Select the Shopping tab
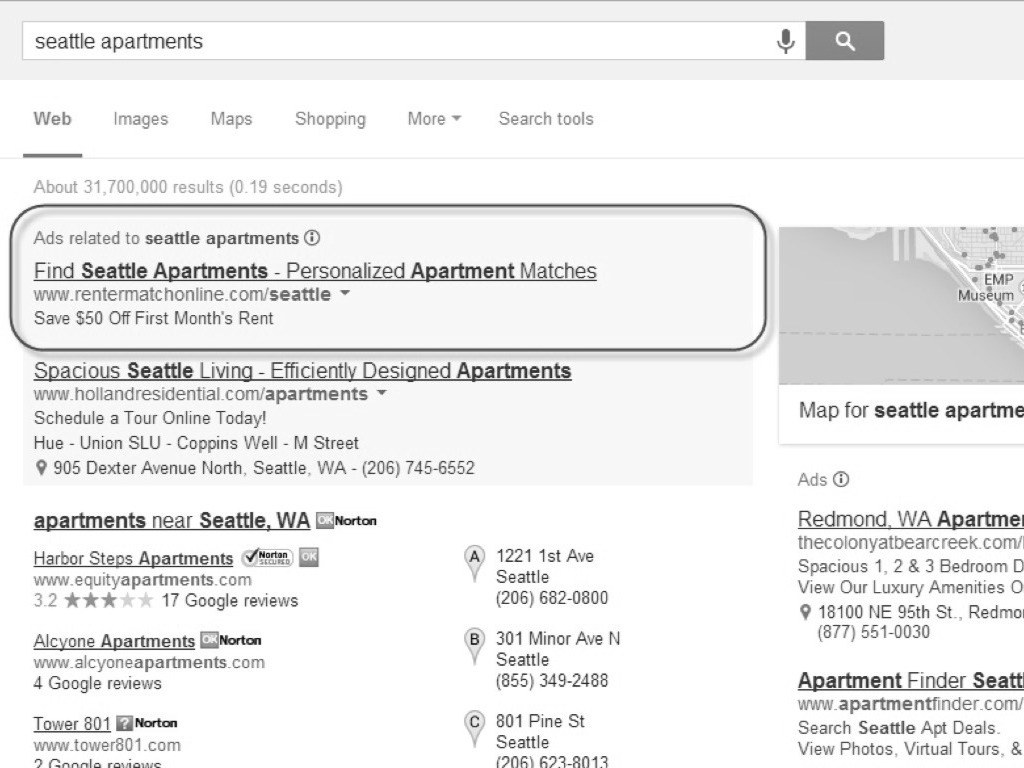This screenshot has width=1024, height=768. [330, 119]
